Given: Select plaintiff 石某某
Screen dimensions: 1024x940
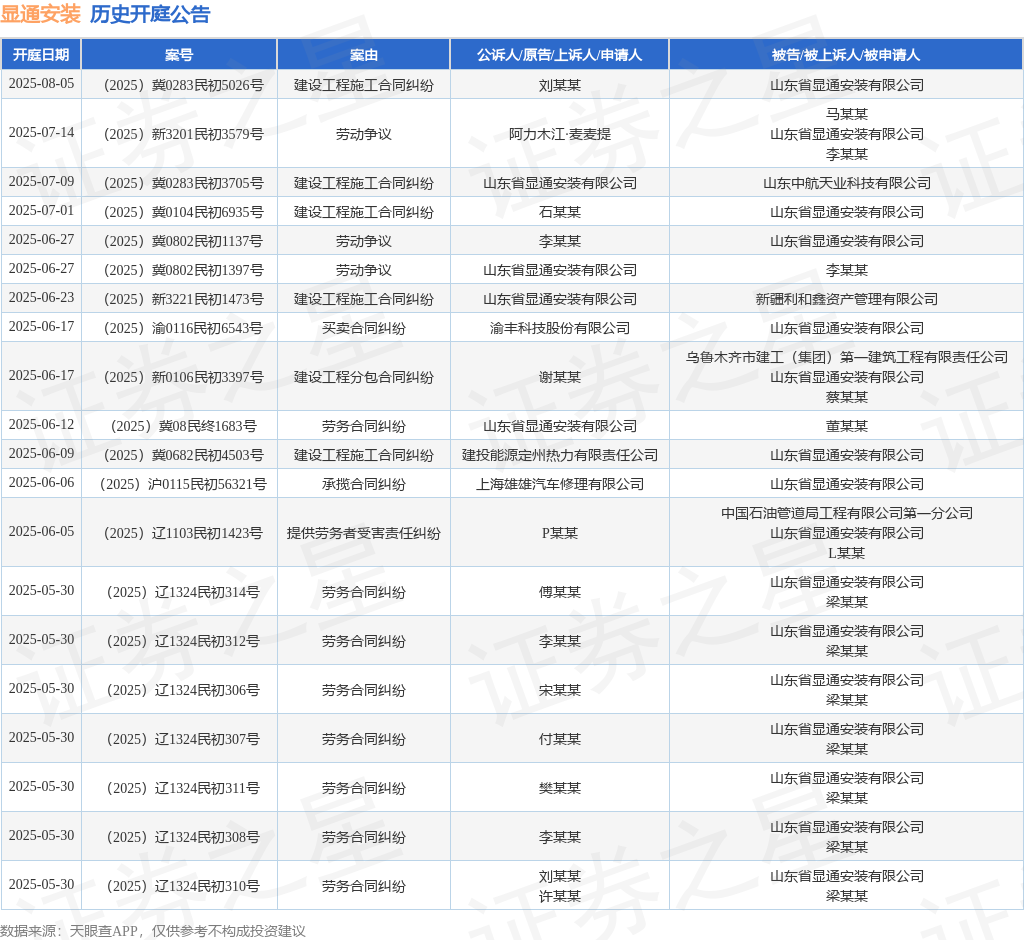Looking at the screenshot, I should pyautogui.click(x=560, y=212).
